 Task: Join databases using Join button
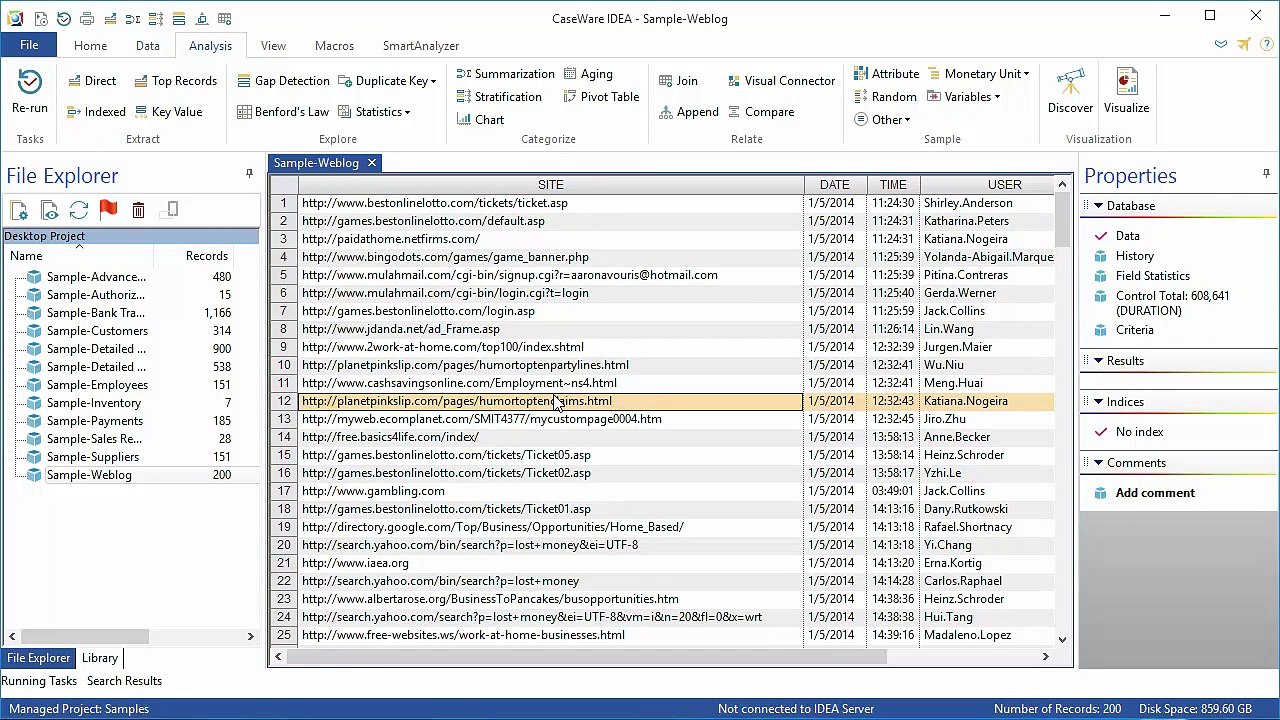point(678,81)
